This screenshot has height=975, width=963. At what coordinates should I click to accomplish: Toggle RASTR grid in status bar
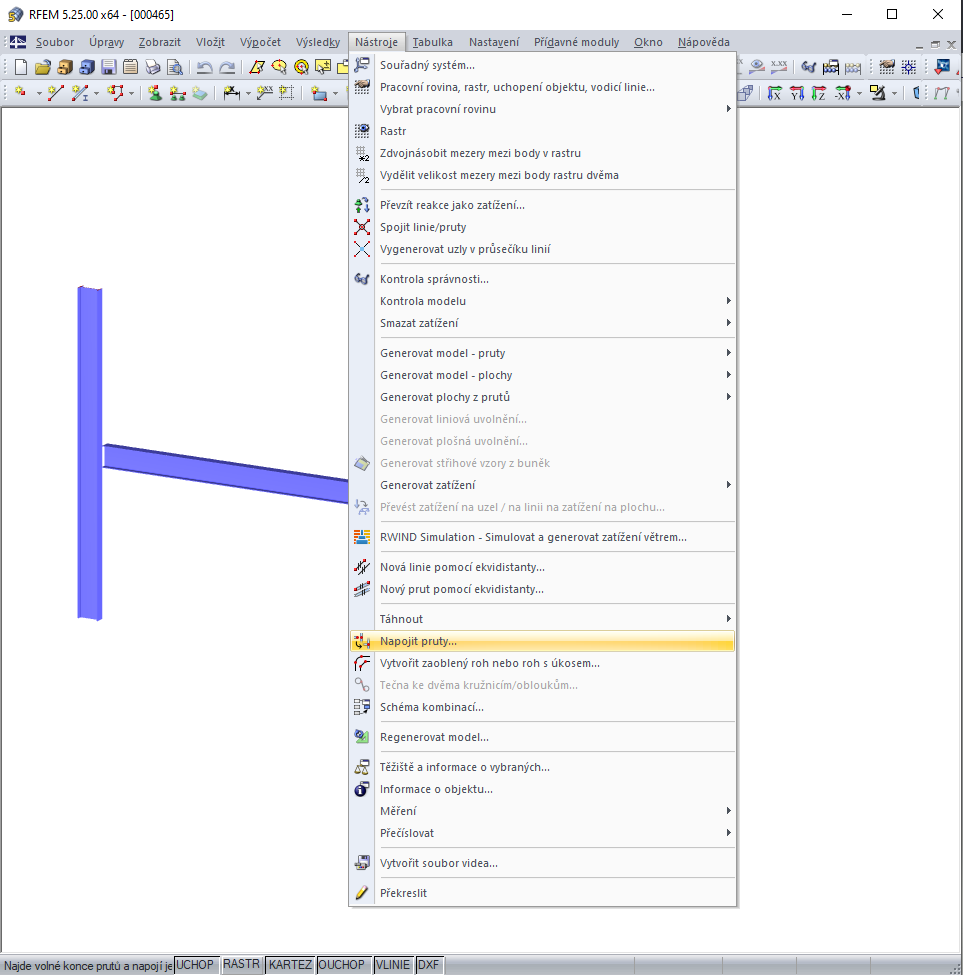coord(243,964)
